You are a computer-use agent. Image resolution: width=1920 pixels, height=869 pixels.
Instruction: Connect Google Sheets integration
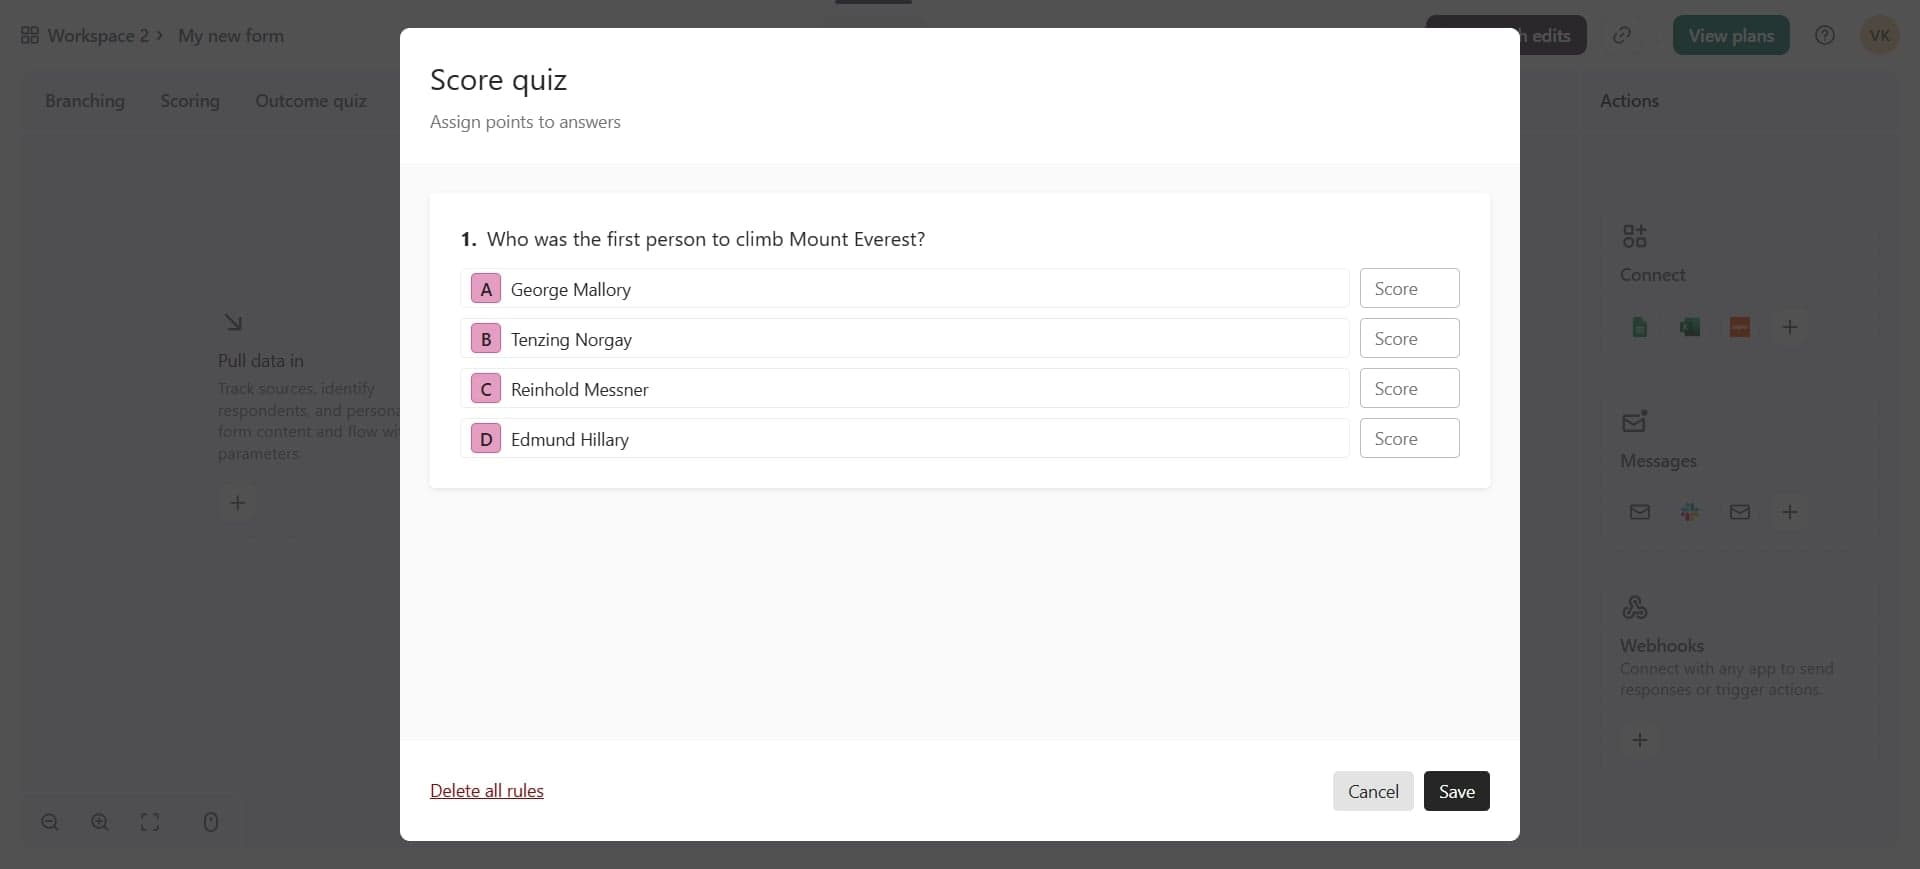pos(1640,327)
